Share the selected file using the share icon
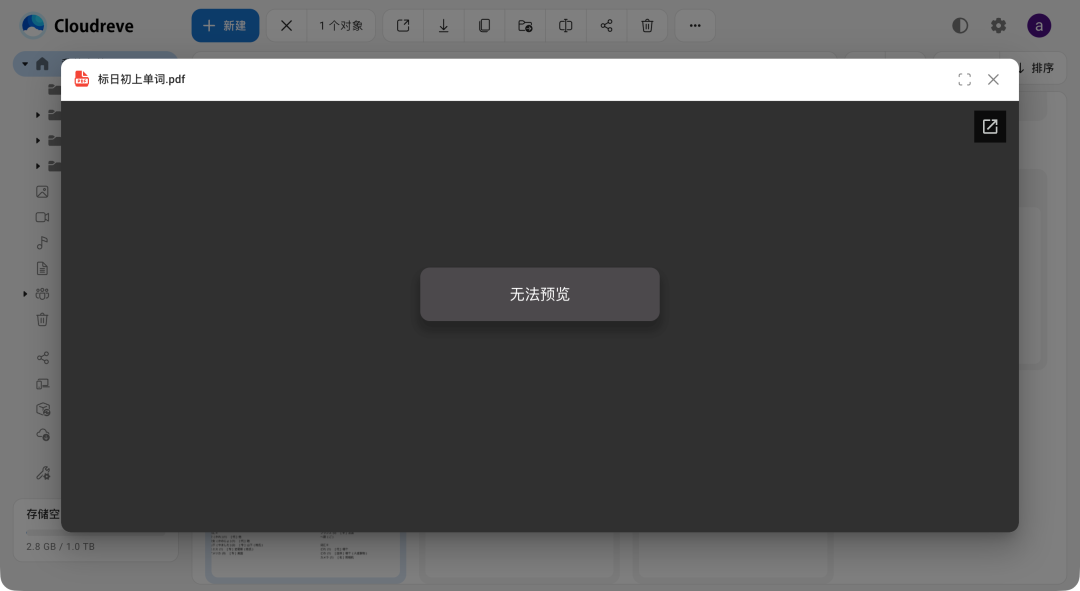Image resolution: width=1080 pixels, height=591 pixels. 606,26
